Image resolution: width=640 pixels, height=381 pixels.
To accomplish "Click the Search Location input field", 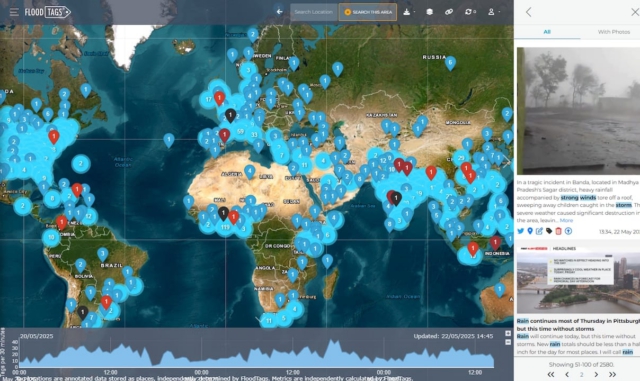I will 313,12.
